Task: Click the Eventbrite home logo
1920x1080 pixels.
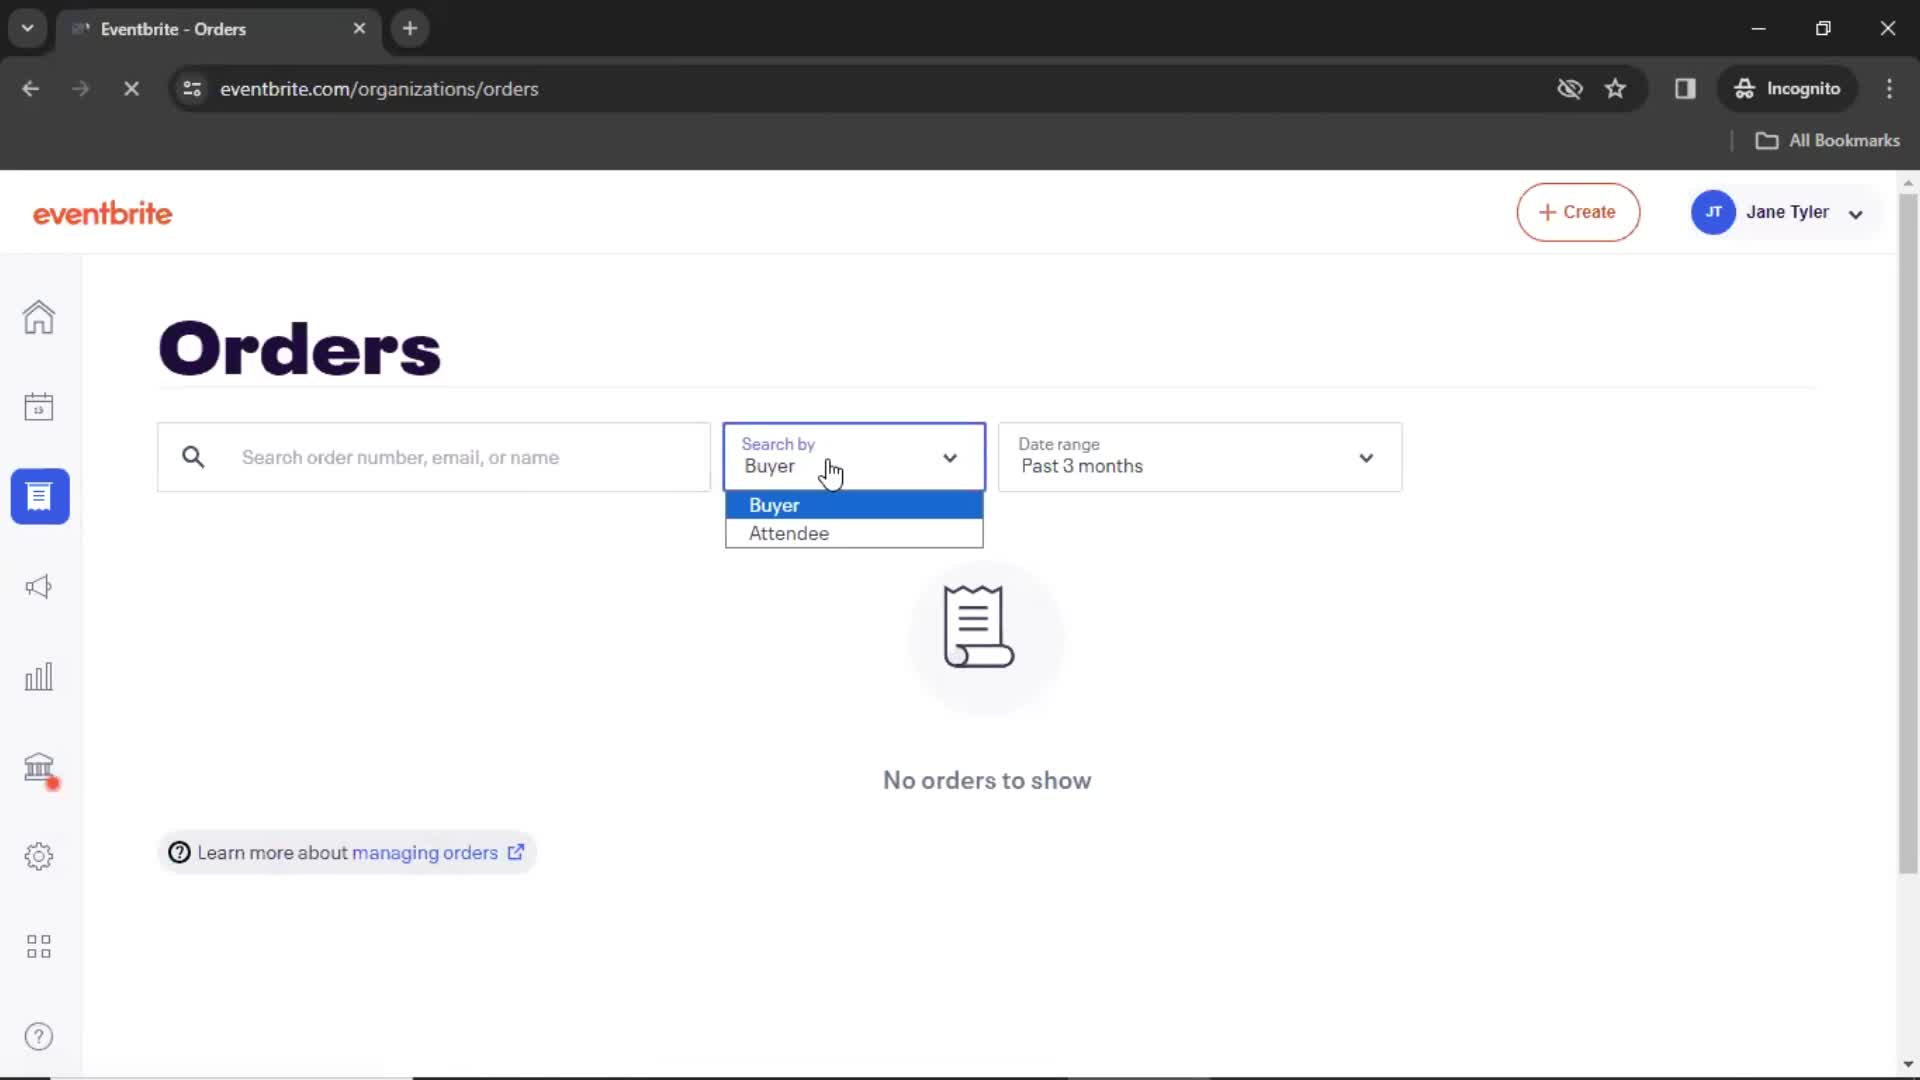Action: 103,214
